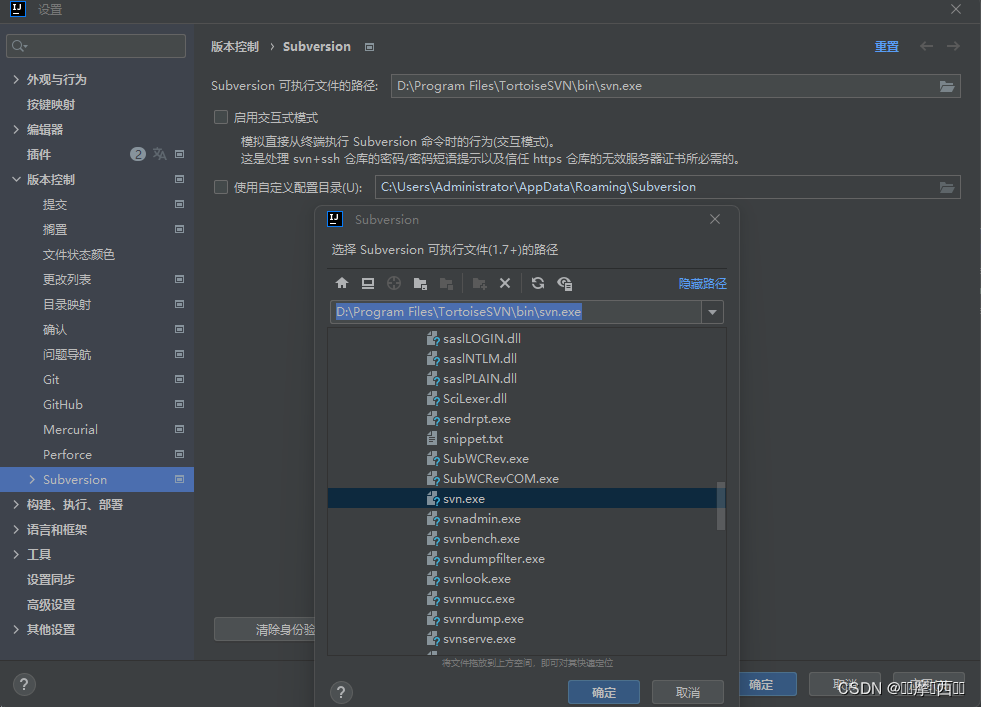Click the delete X icon in chooser toolbar
The image size is (981, 707).
(x=505, y=283)
